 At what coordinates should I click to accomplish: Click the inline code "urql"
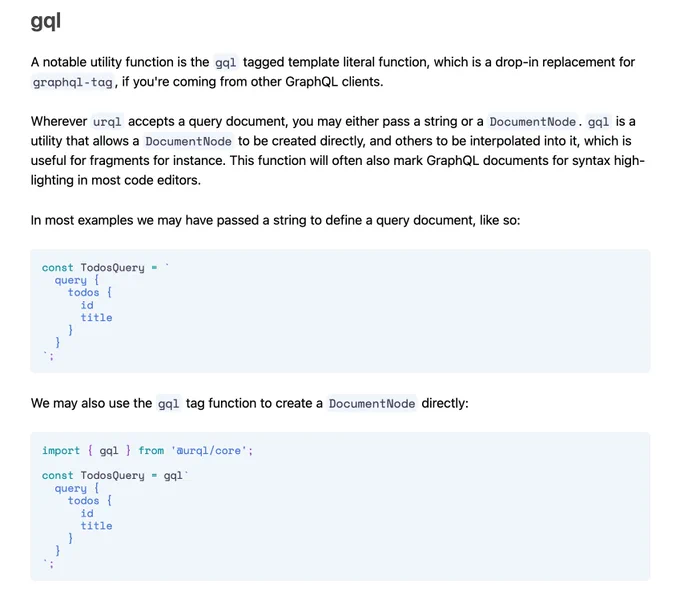[x=107, y=122]
